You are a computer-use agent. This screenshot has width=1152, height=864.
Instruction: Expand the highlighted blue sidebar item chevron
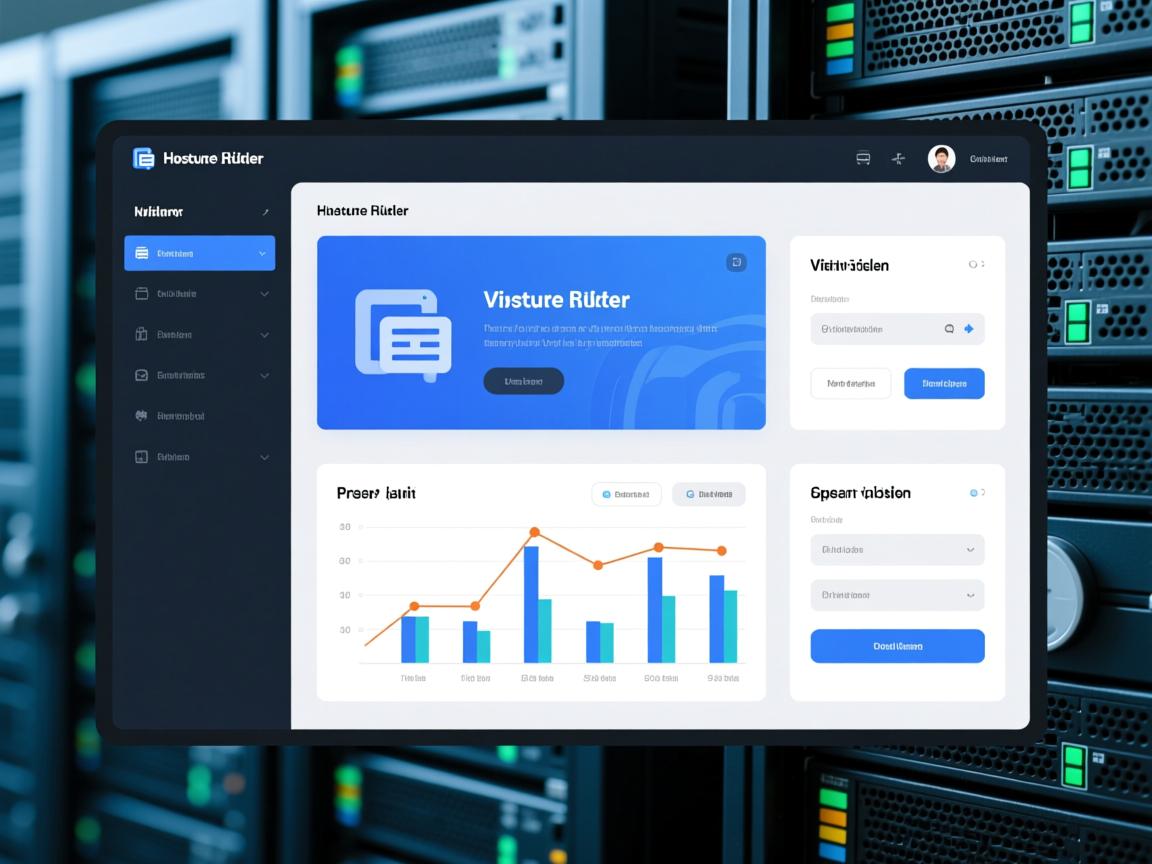tap(263, 254)
